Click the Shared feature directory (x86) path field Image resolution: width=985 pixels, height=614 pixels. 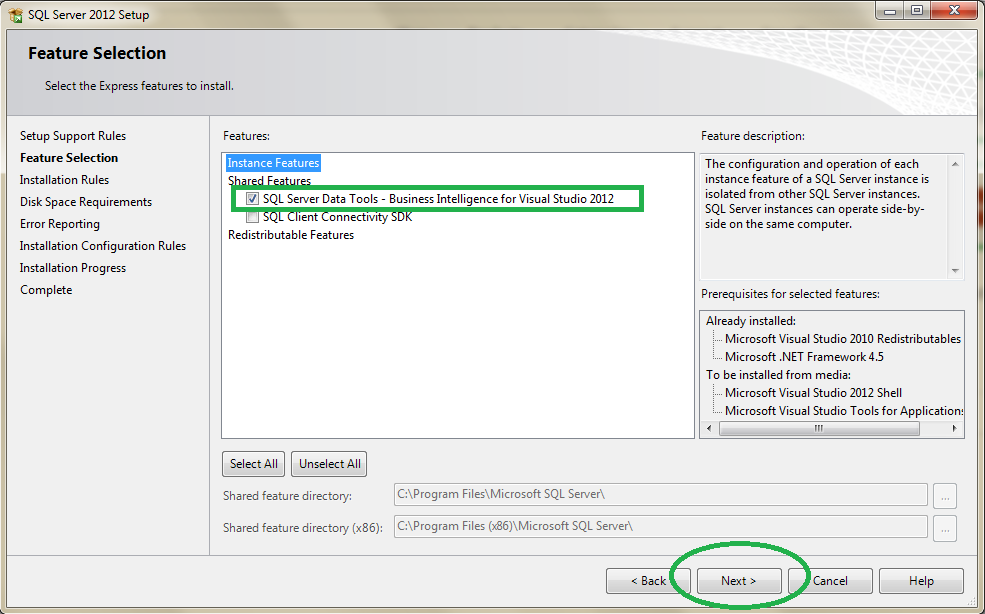661,527
